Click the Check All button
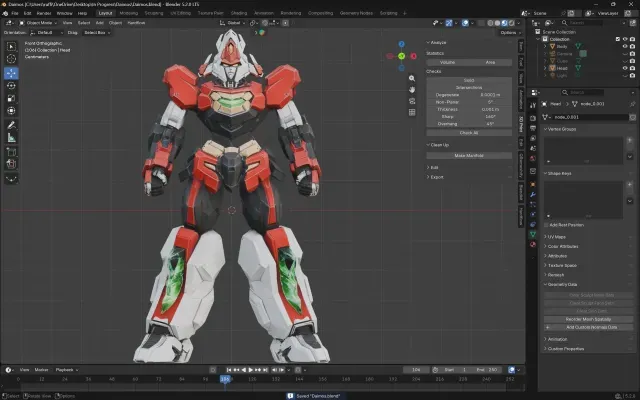The width and height of the screenshot is (640, 400). pyautogui.click(x=469, y=133)
